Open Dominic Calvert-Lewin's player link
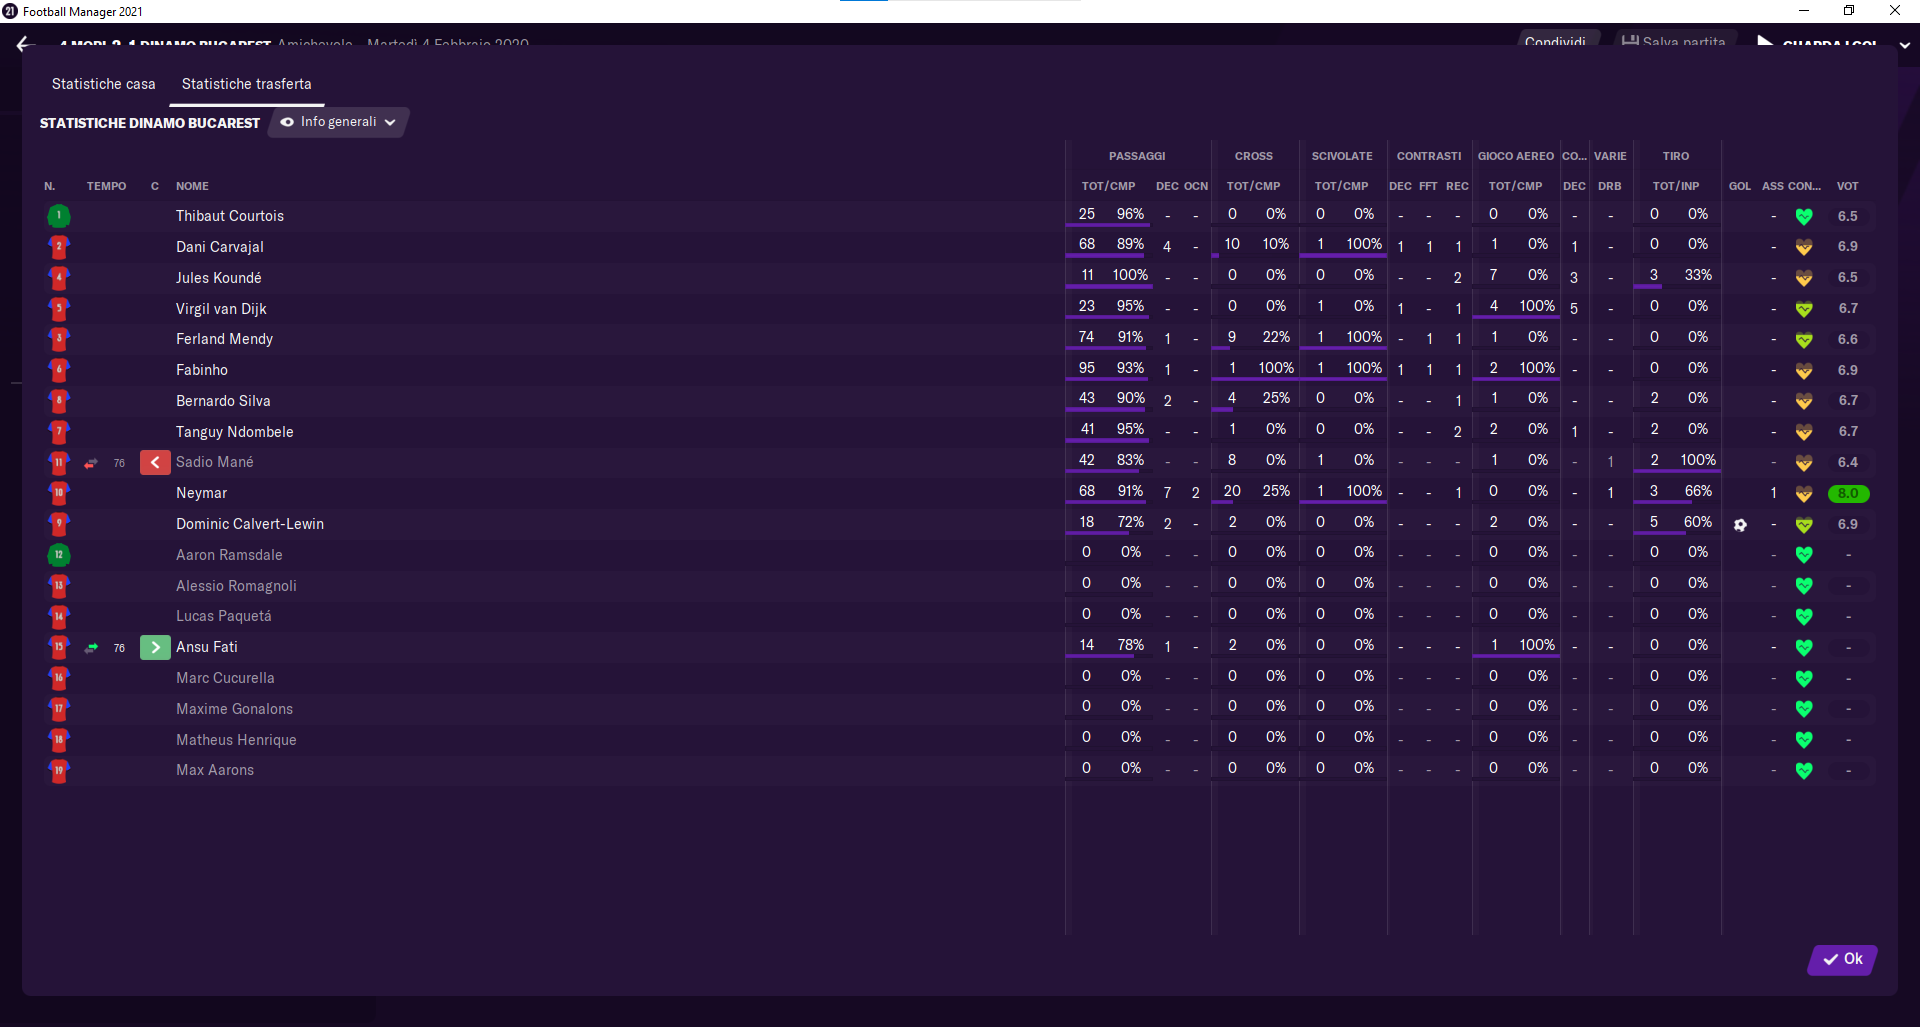The width and height of the screenshot is (1920, 1027). click(250, 524)
